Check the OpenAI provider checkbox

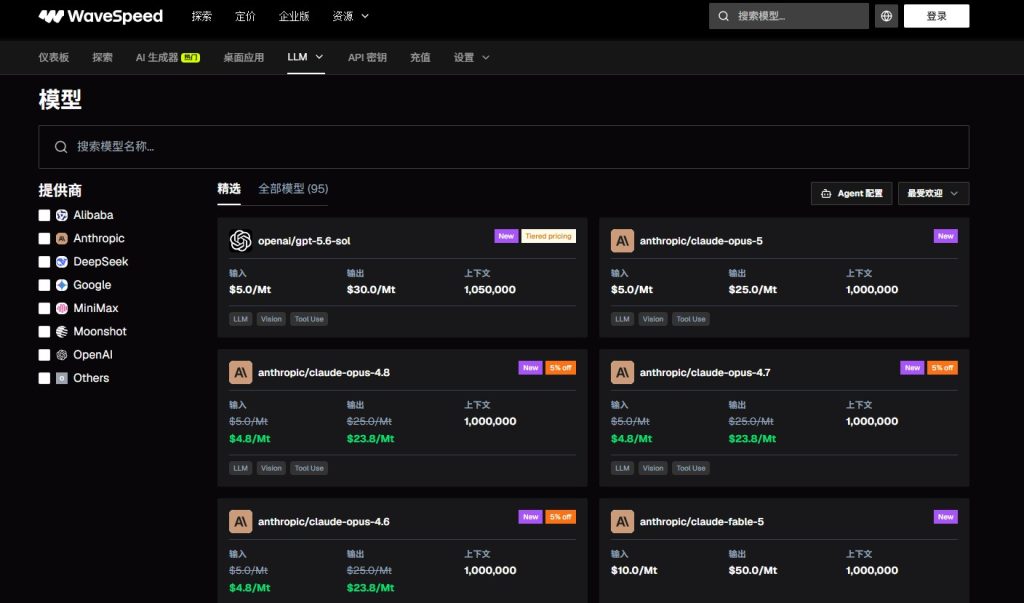tap(44, 355)
